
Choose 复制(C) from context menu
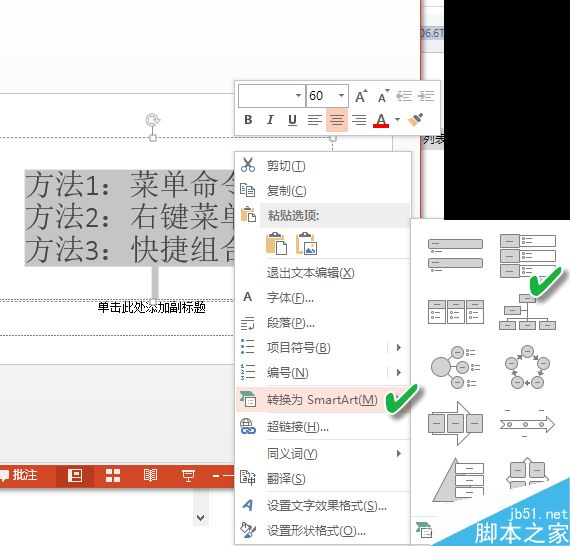[323, 190]
